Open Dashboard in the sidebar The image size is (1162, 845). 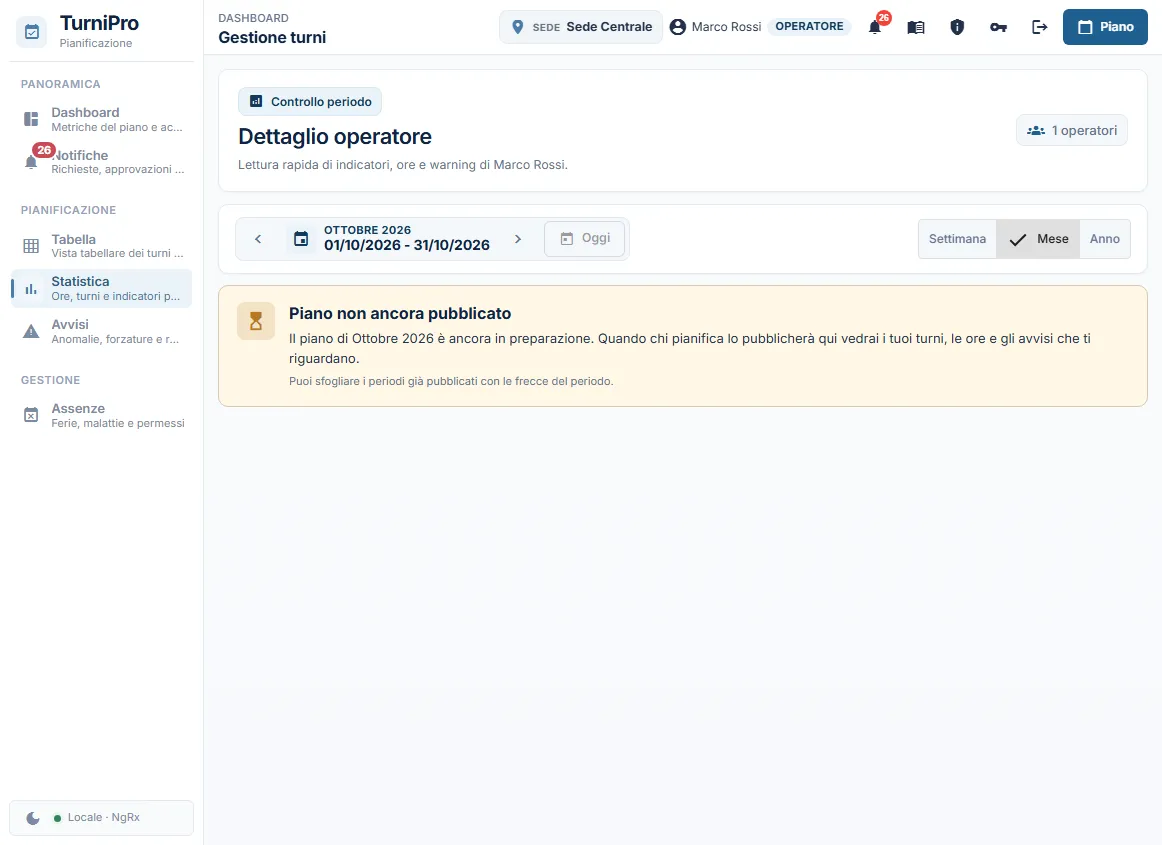point(102,119)
